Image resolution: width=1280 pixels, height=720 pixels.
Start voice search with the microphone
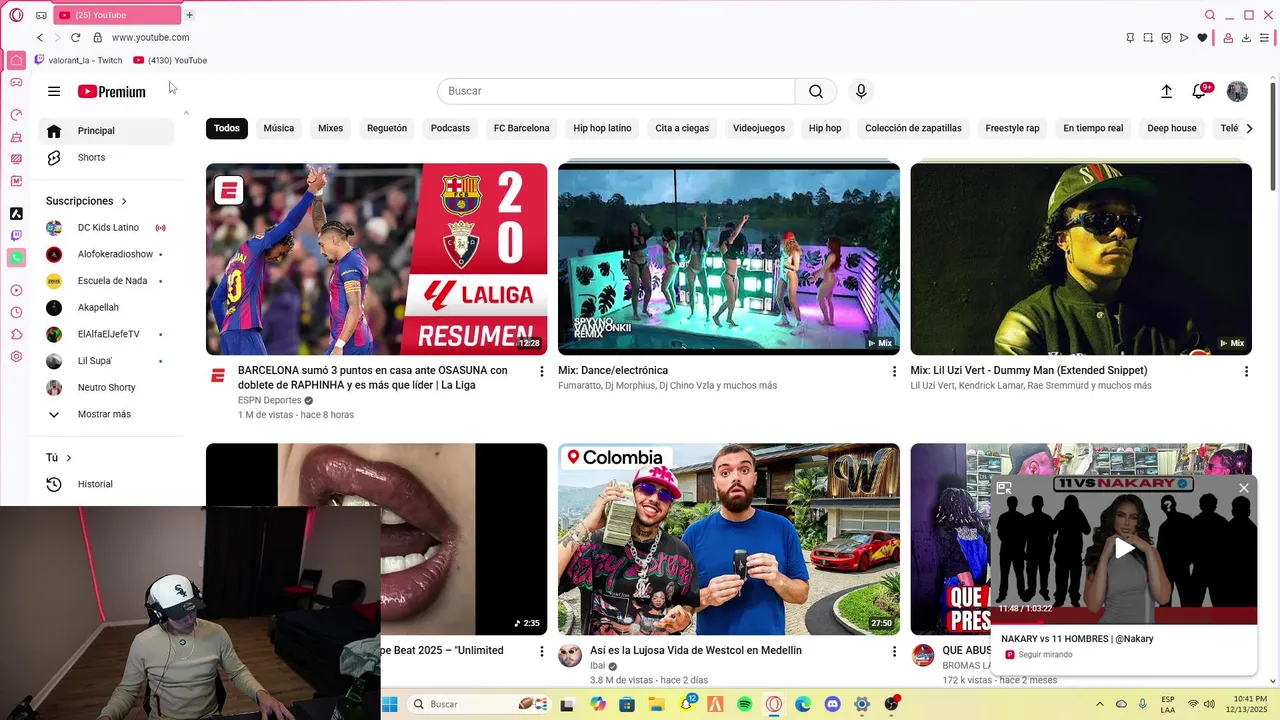pos(861,91)
